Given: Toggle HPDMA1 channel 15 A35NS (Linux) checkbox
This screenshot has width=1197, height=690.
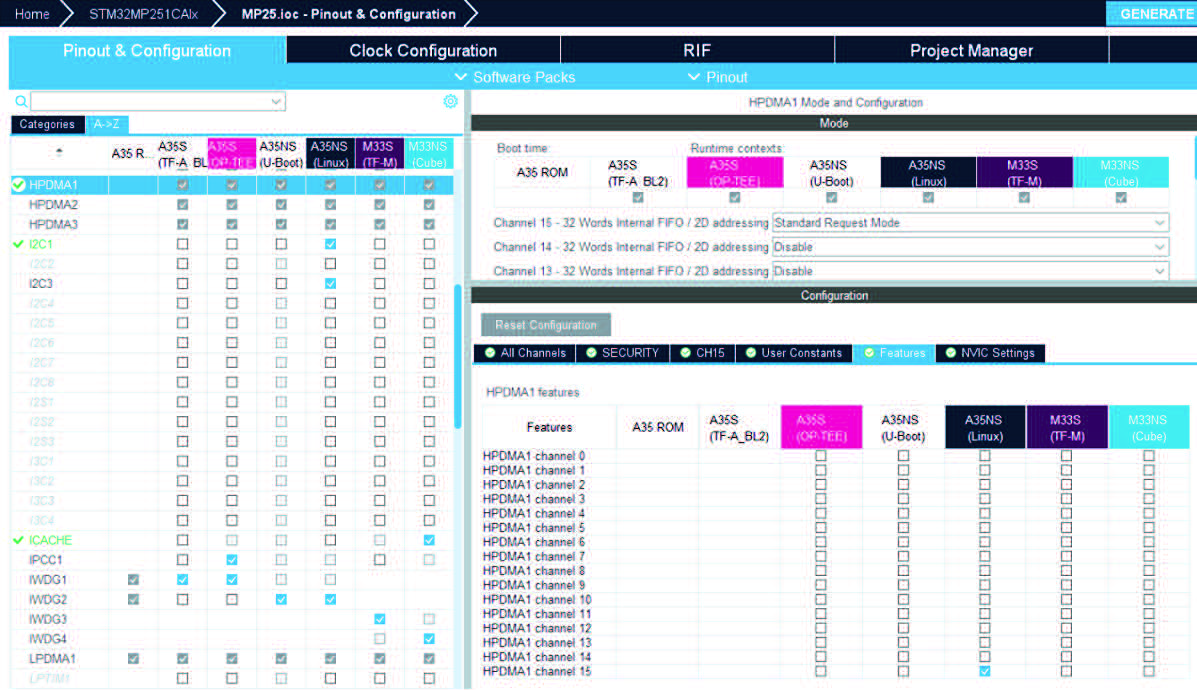Looking at the screenshot, I should [x=985, y=671].
